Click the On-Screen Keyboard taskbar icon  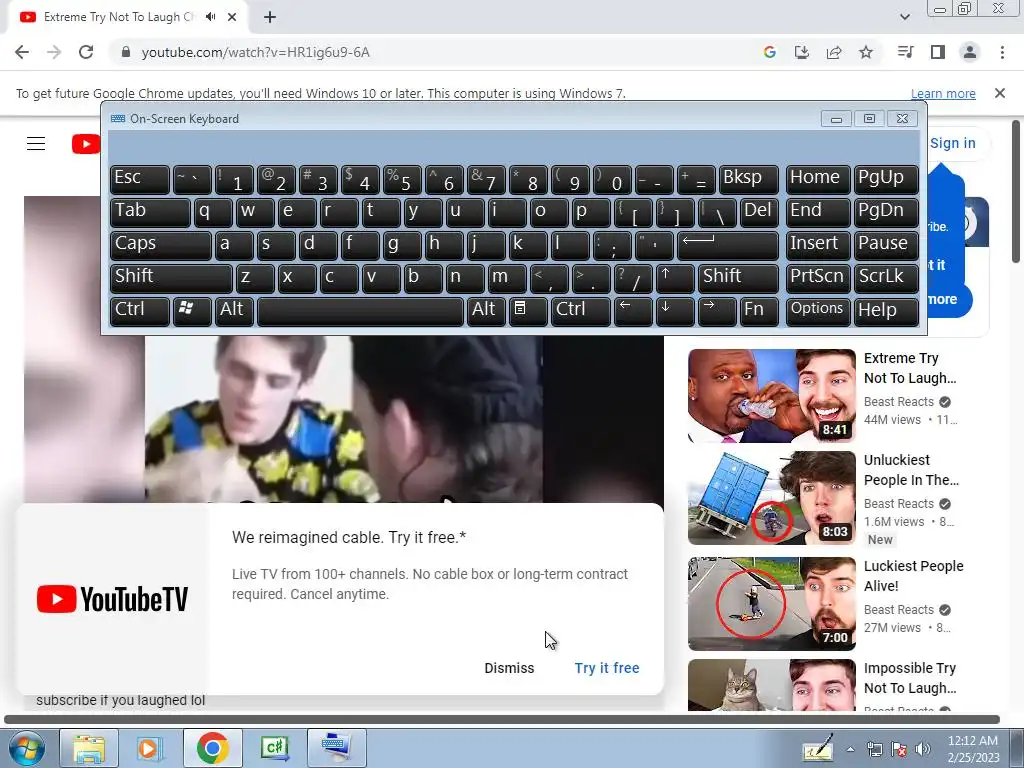coord(336,748)
